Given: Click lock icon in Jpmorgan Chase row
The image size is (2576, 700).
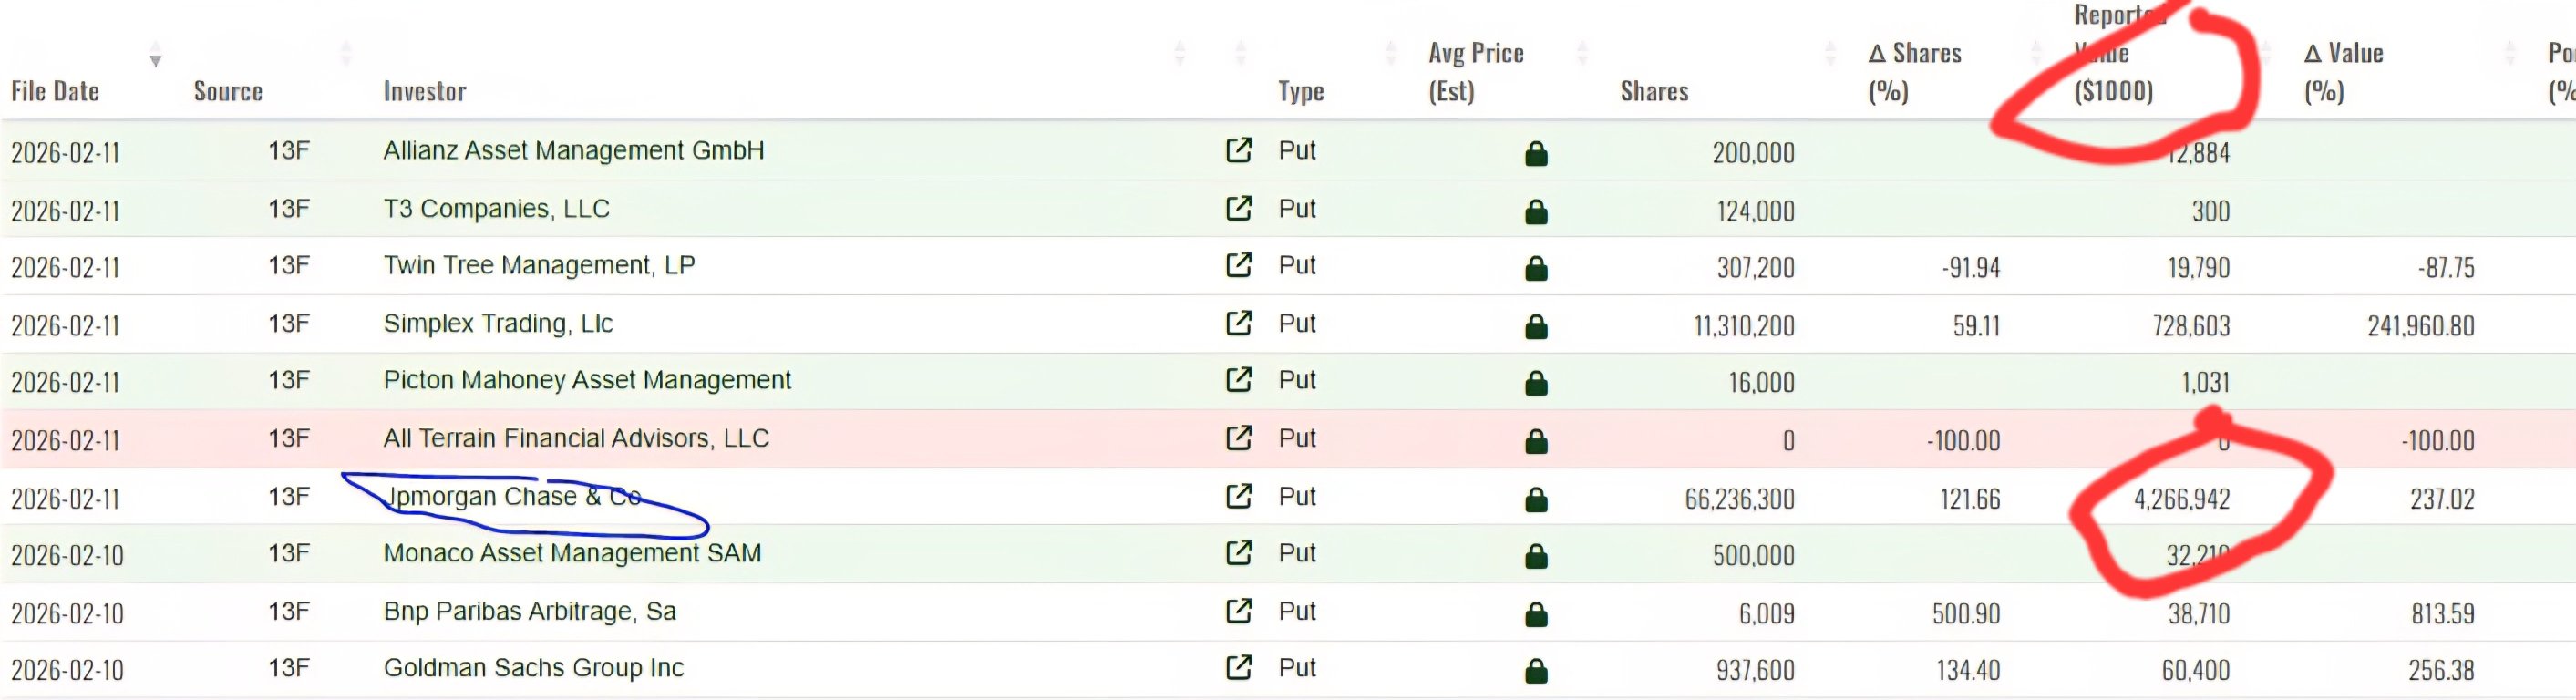Looking at the screenshot, I should pyautogui.click(x=1536, y=499).
